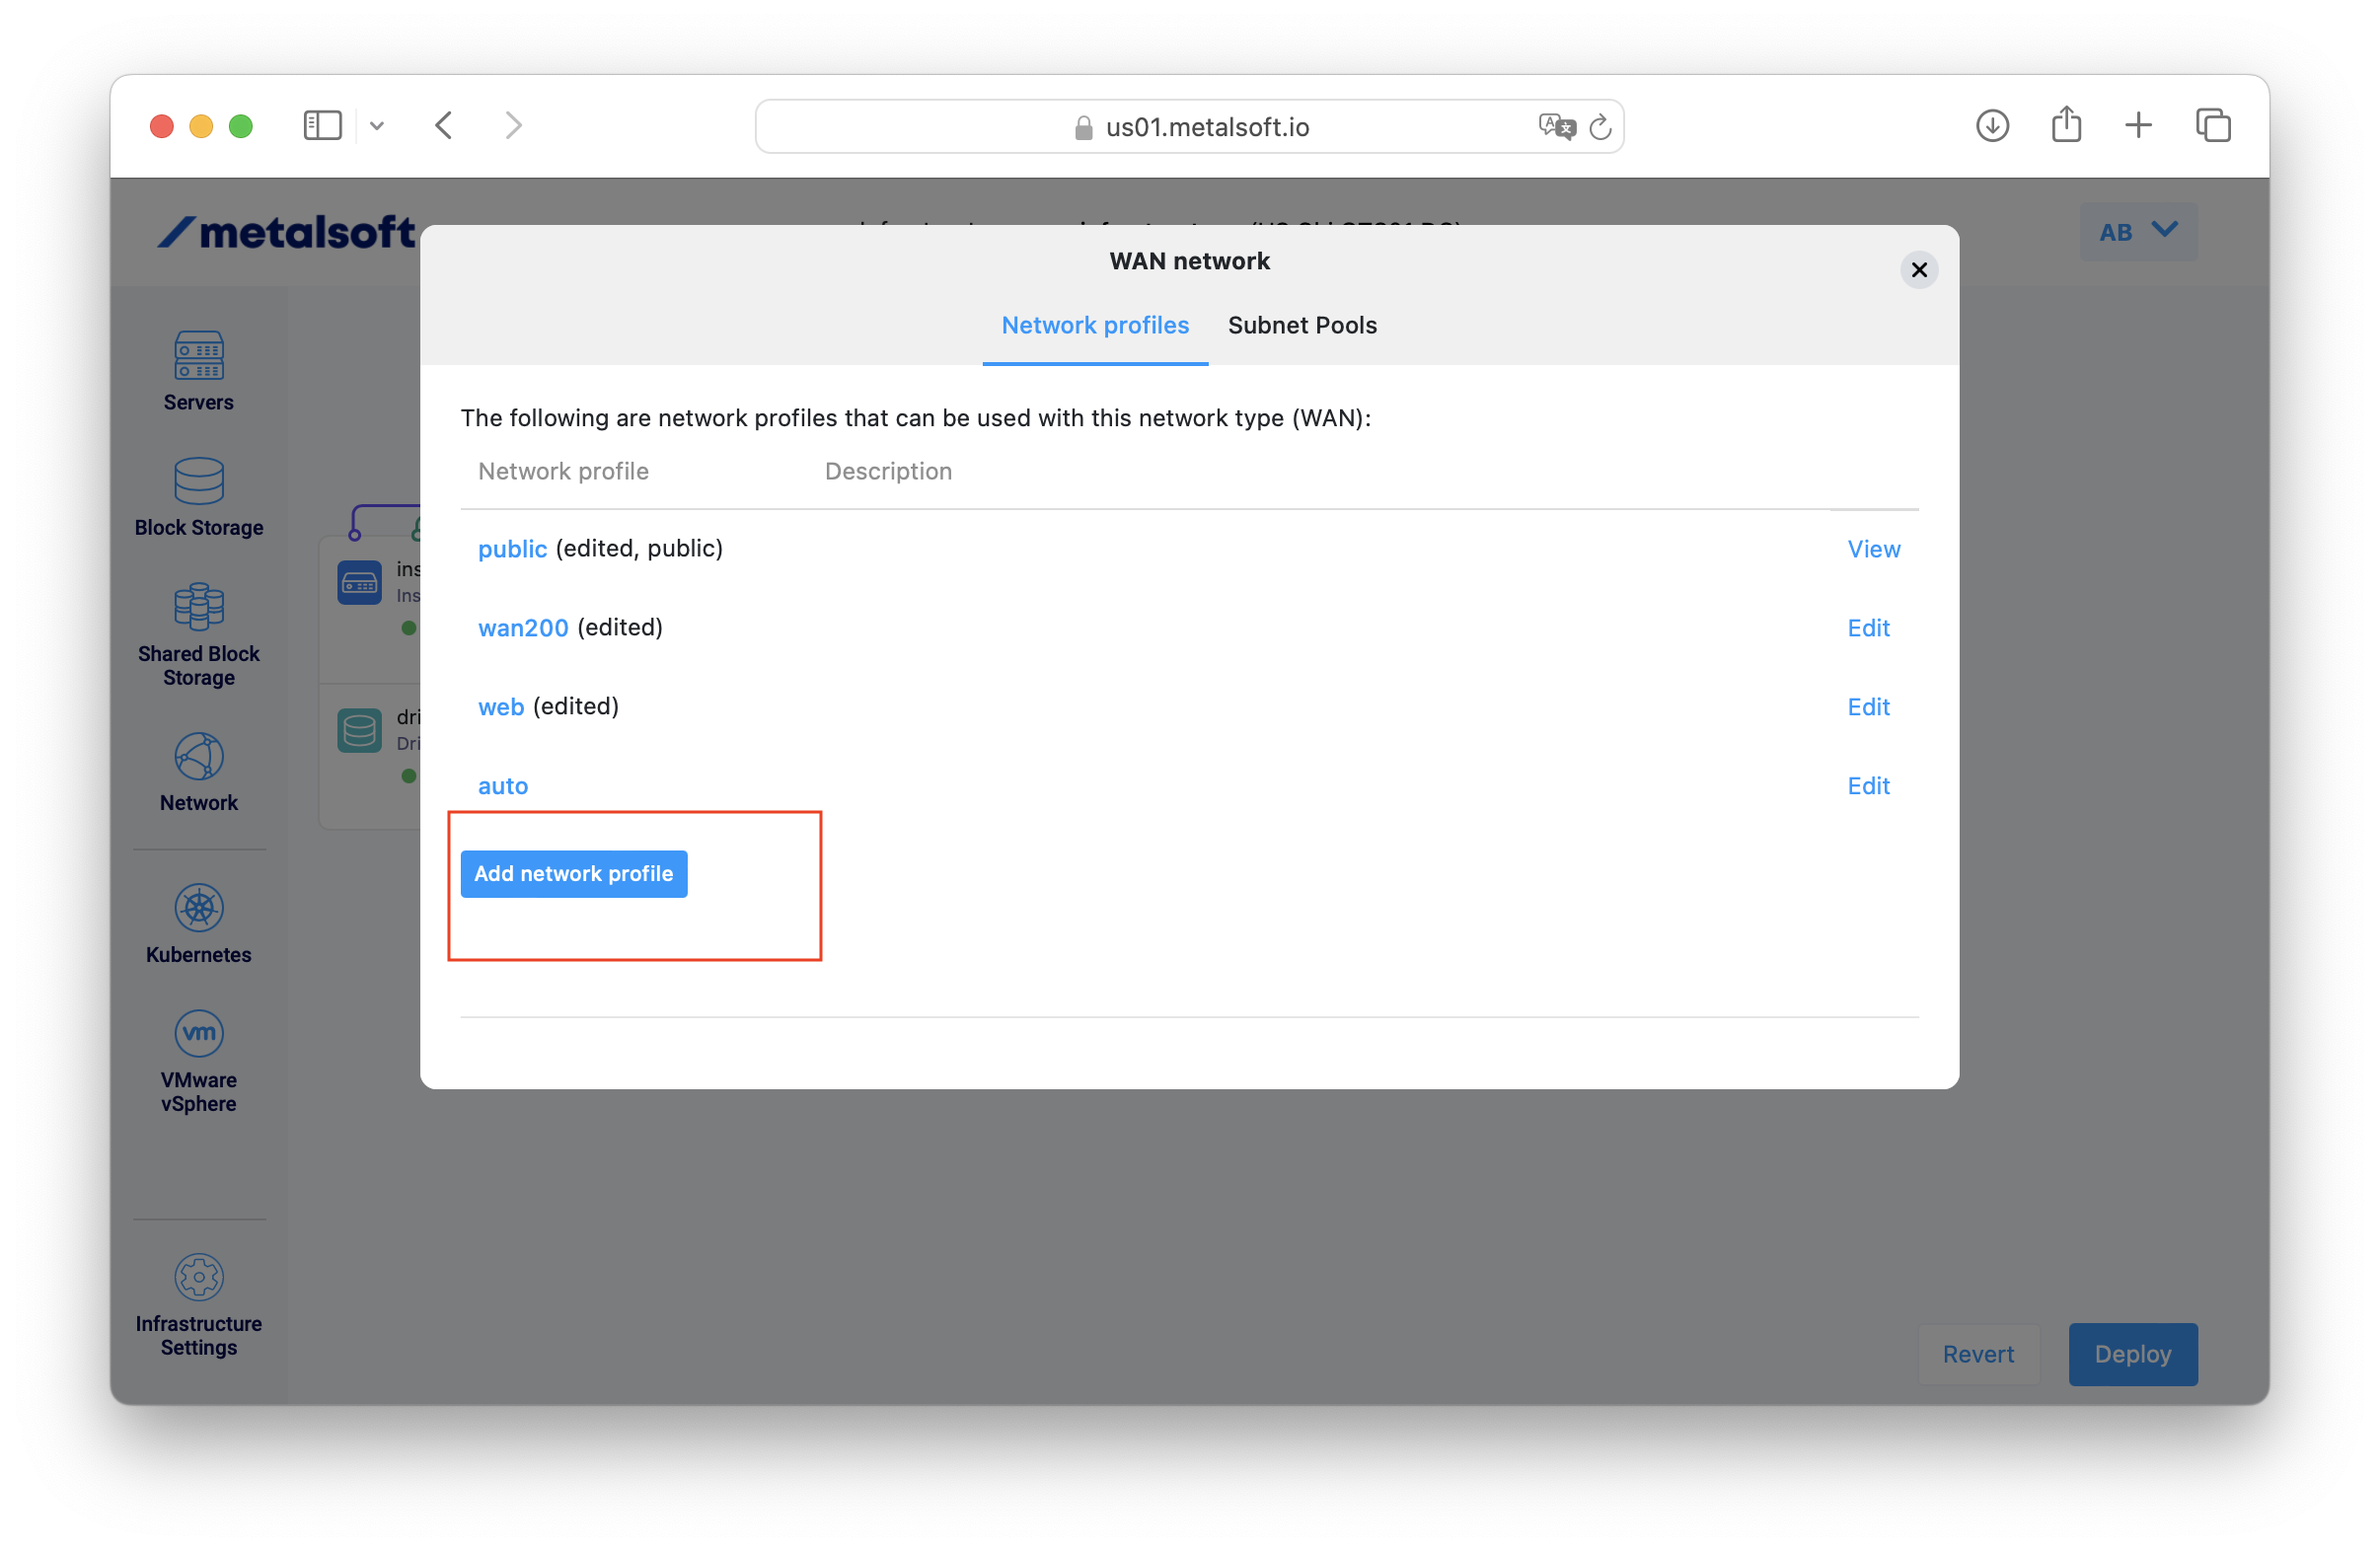This screenshot has width=2380, height=1551.
Task: Edit the wan200 network profile
Action: (x=1868, y=628)
